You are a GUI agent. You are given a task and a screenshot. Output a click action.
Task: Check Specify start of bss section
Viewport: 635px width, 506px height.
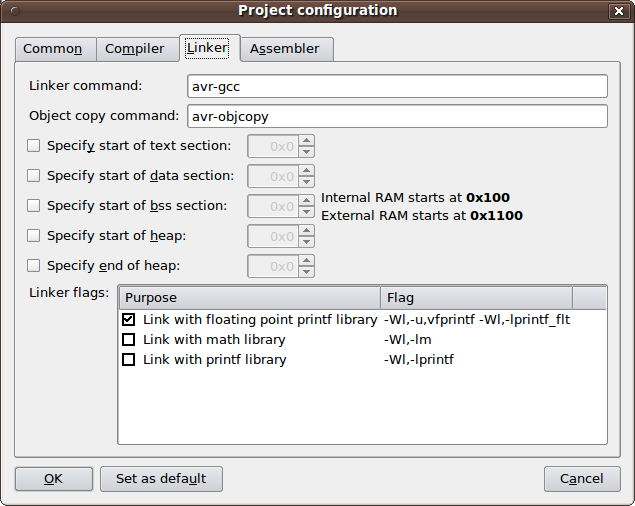tap(34, 206)
